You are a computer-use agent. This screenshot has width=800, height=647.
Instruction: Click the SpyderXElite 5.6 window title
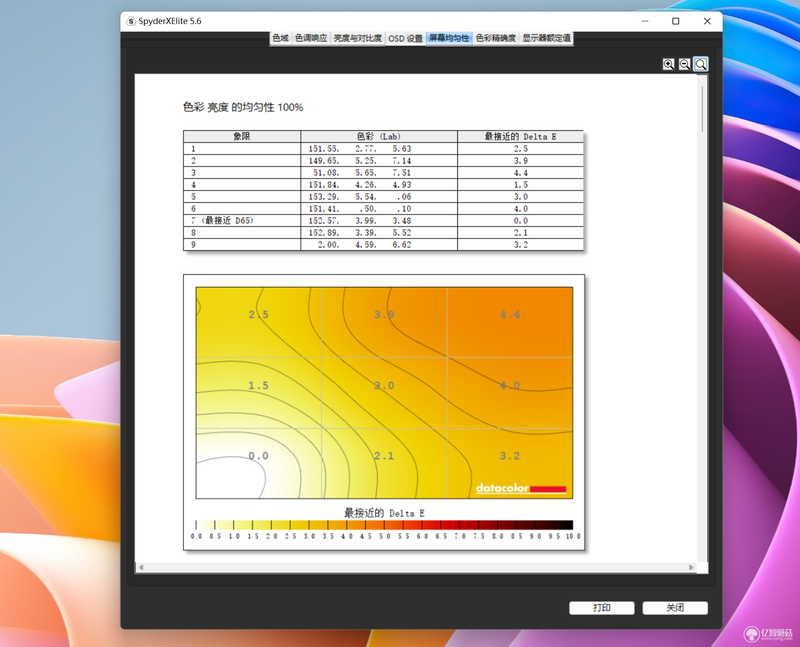click(170, 21)
